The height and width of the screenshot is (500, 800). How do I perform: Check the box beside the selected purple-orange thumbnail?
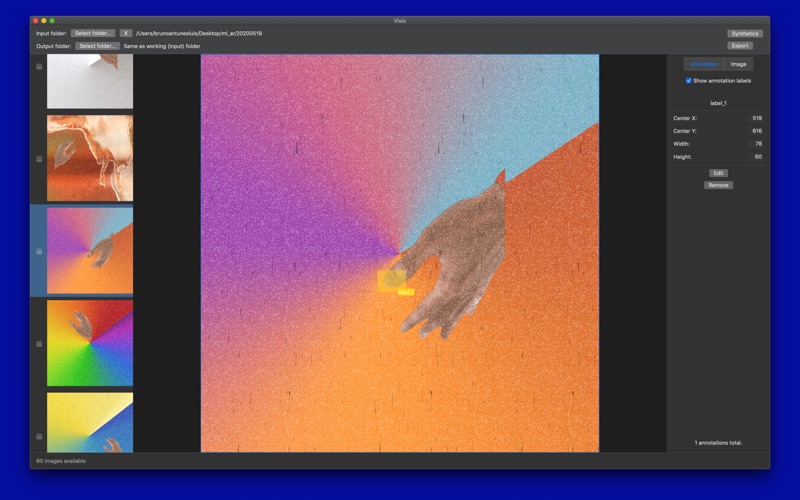(x=39, y=252)
